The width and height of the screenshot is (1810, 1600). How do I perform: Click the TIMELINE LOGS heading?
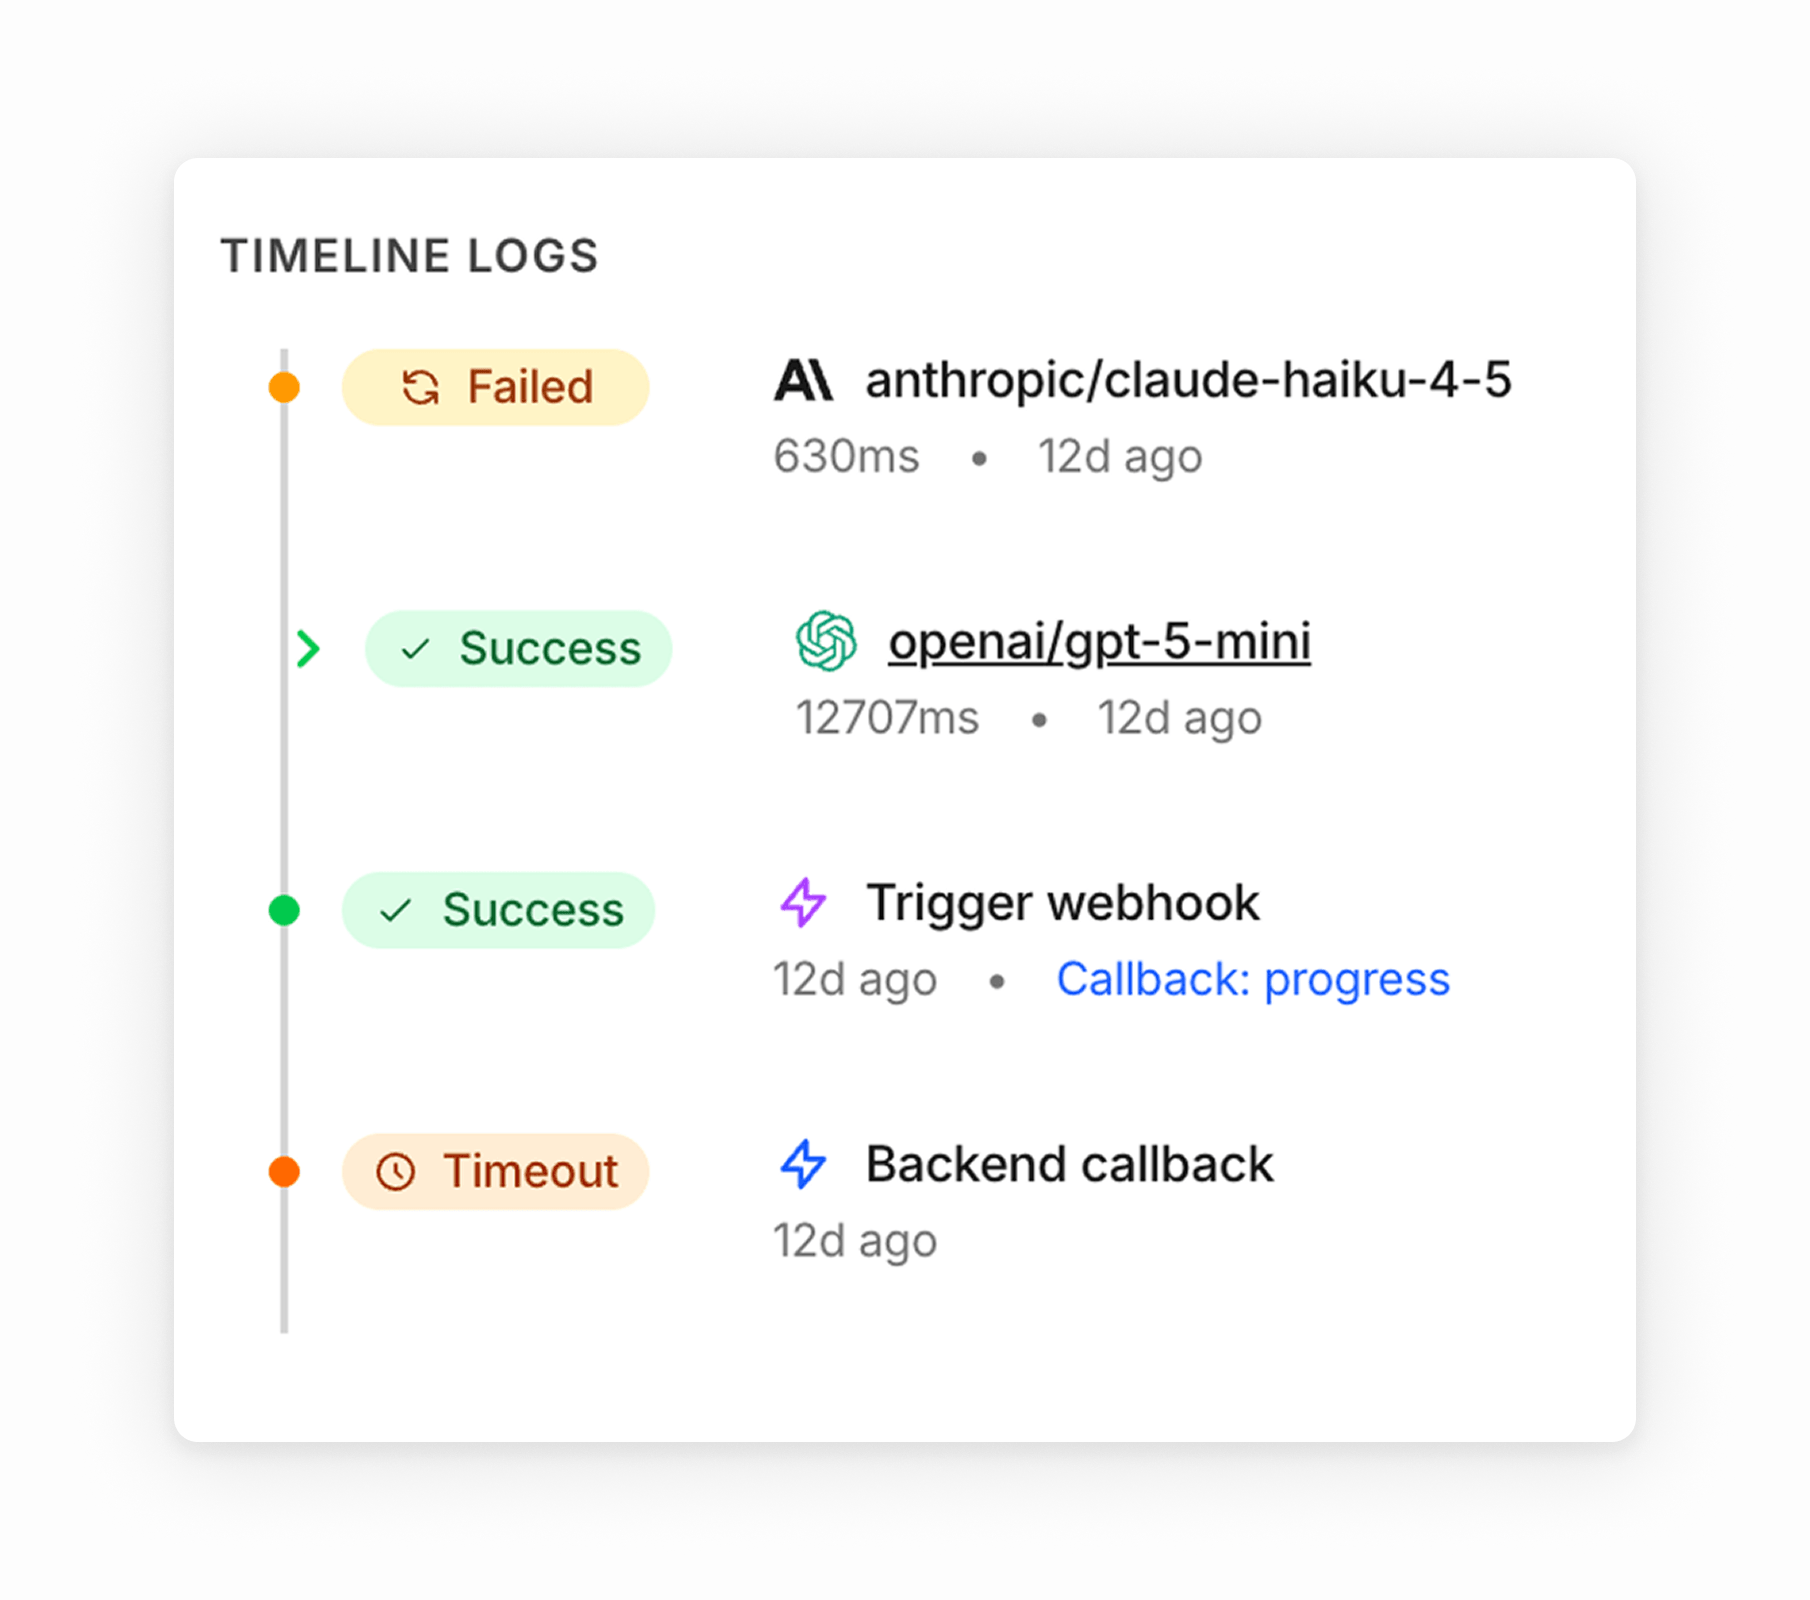(x=409, y=256)
